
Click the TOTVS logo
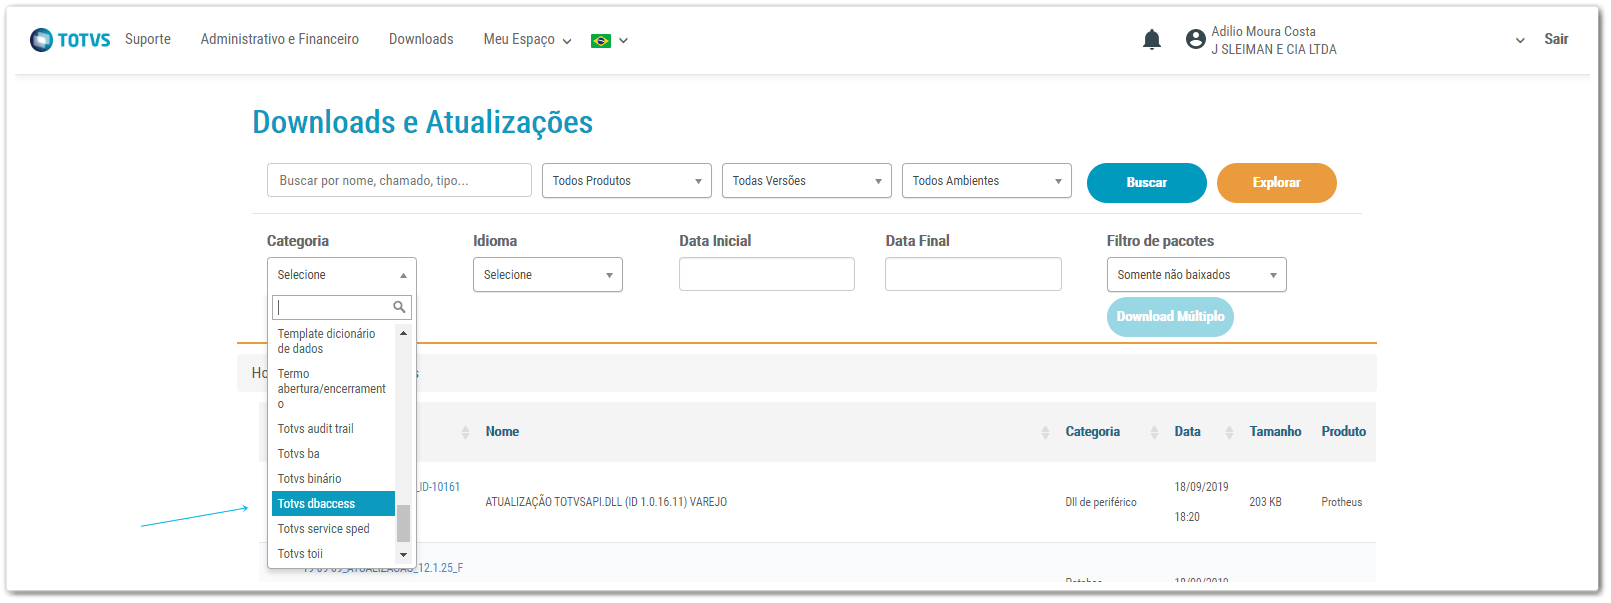click(70, 40)
